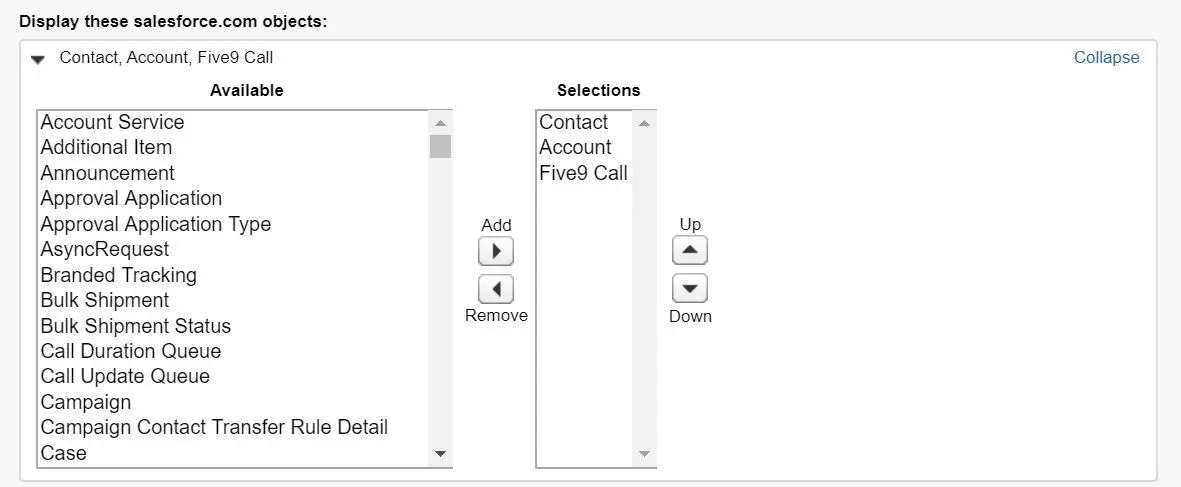Screen dimensions: 1181x487
Task: Click the Remove left-arrow button
Action: tap(496, 289)
